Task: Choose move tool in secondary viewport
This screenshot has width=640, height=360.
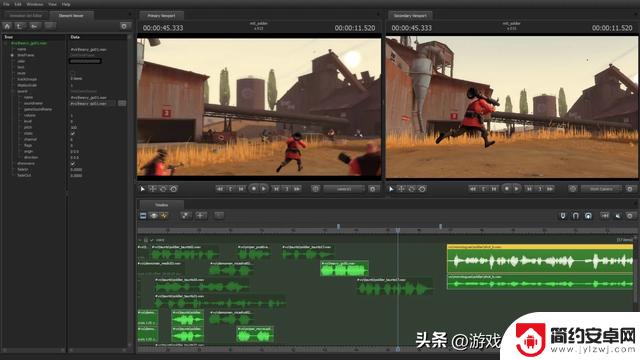Action: click(x=402, y=189)
